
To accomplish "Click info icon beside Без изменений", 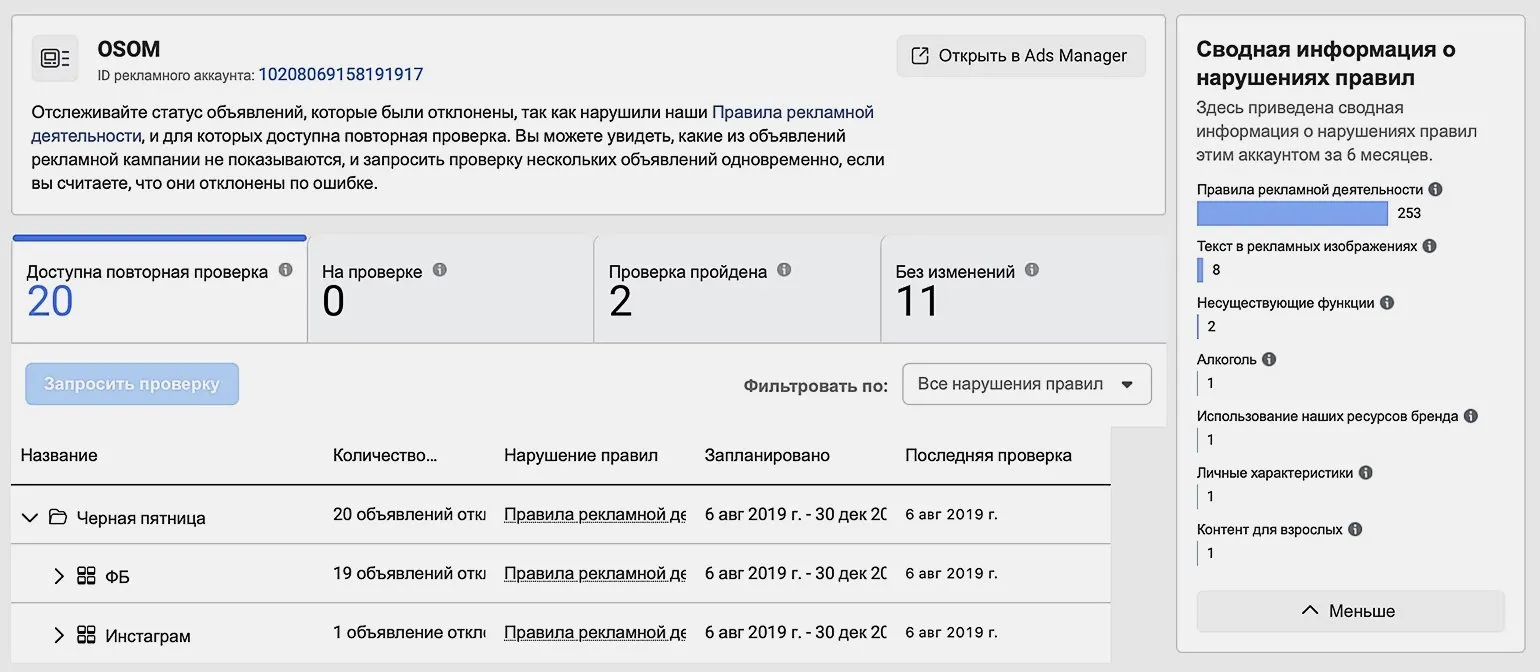I will [1032, 270].
